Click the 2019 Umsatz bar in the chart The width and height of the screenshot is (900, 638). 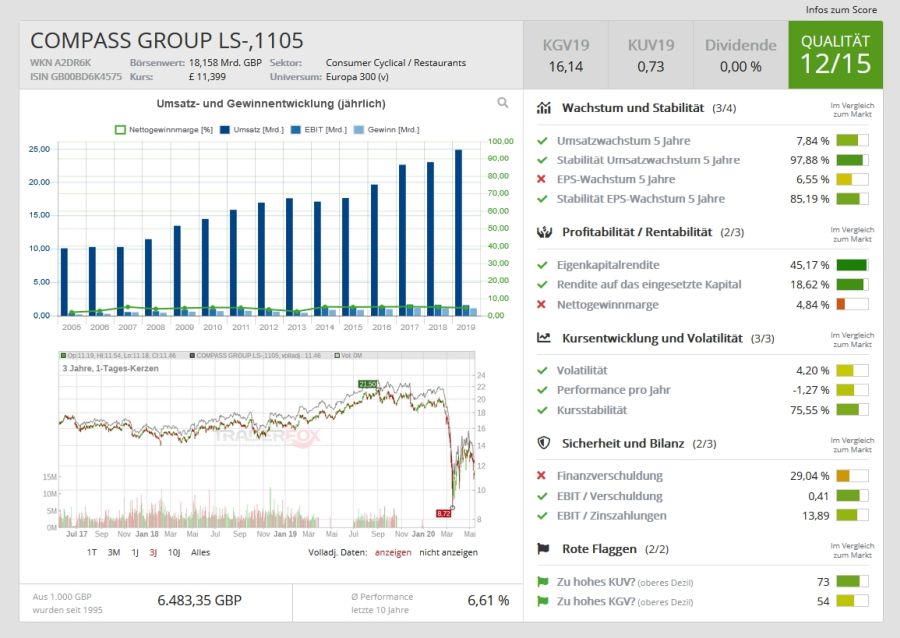pyautogui.click(x=459, y=232)
